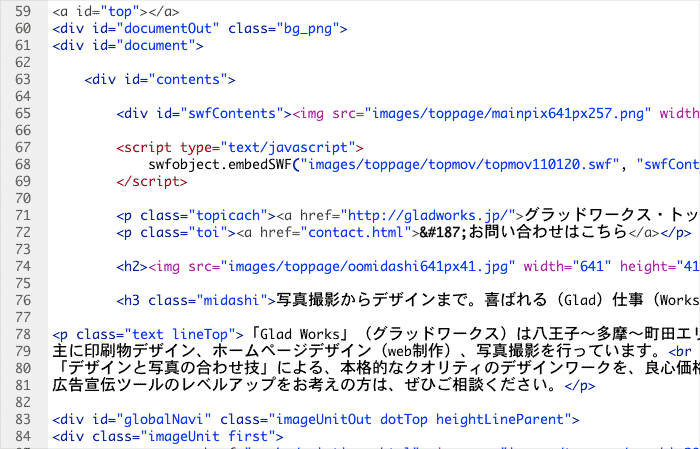The image size is (700, 449).
Task: Click swfobject.embedSWF function call
Action: pos(220,165)
